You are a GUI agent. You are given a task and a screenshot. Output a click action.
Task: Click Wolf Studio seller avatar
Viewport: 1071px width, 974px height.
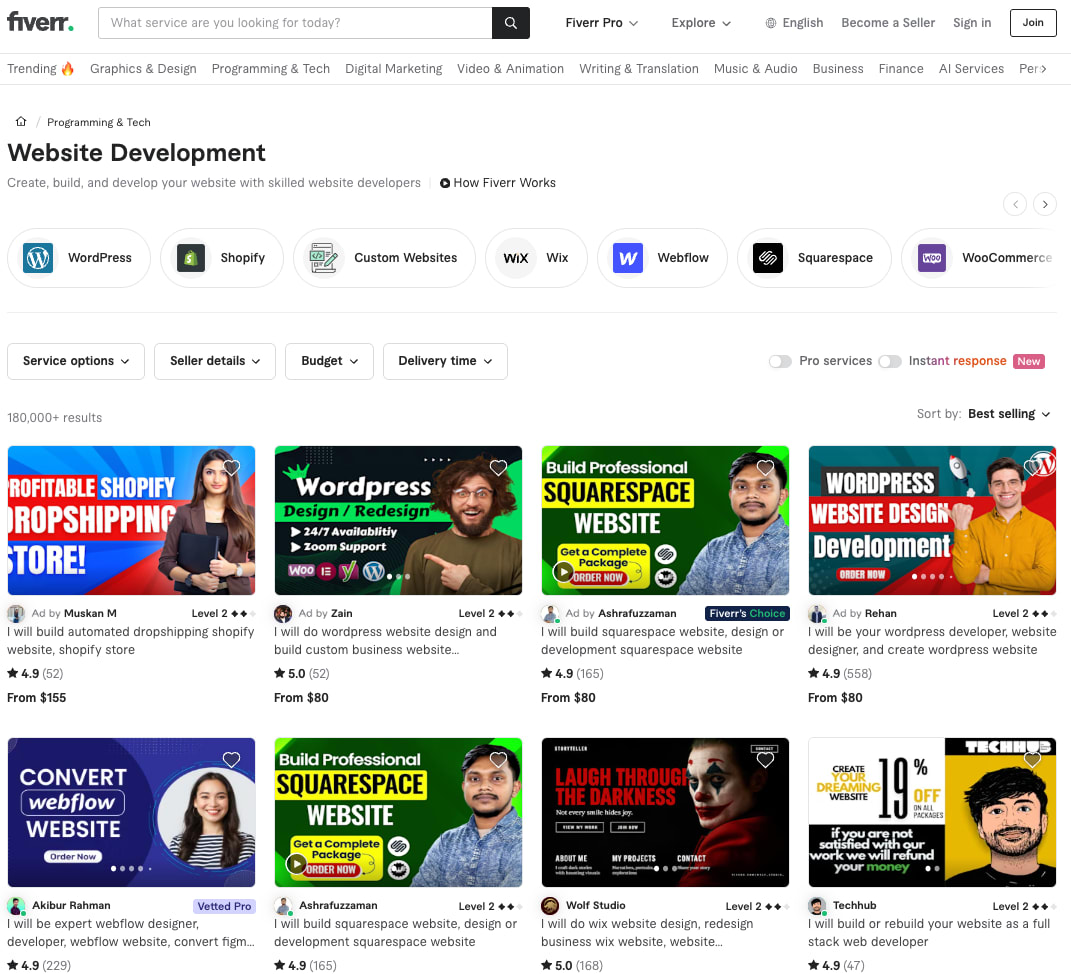550,906
